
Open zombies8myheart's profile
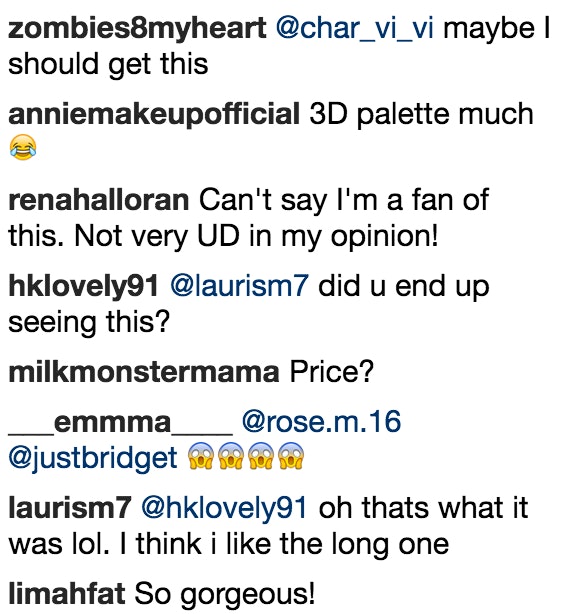[137, 29]
